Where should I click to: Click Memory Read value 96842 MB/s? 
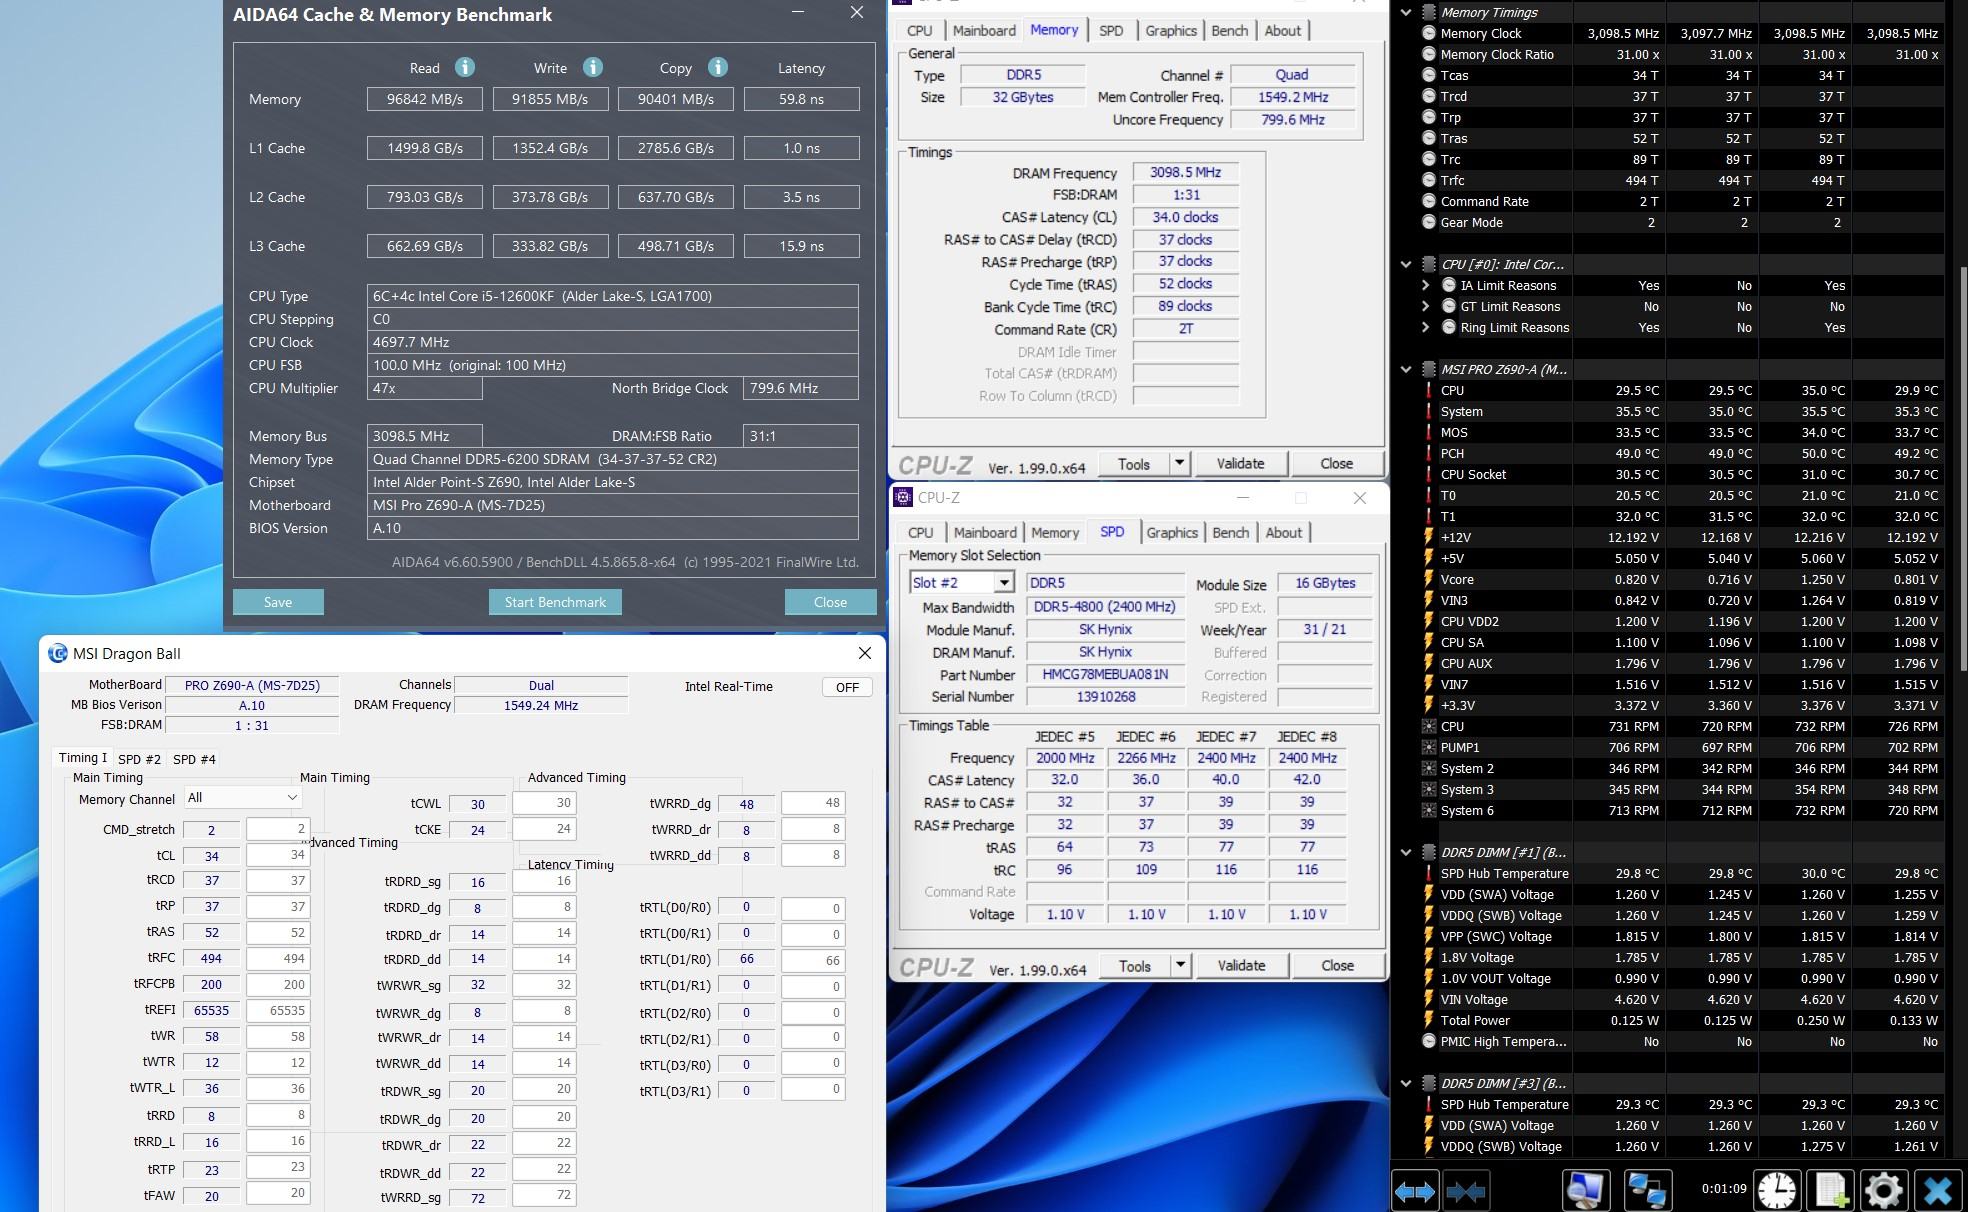tap(424, 99)
